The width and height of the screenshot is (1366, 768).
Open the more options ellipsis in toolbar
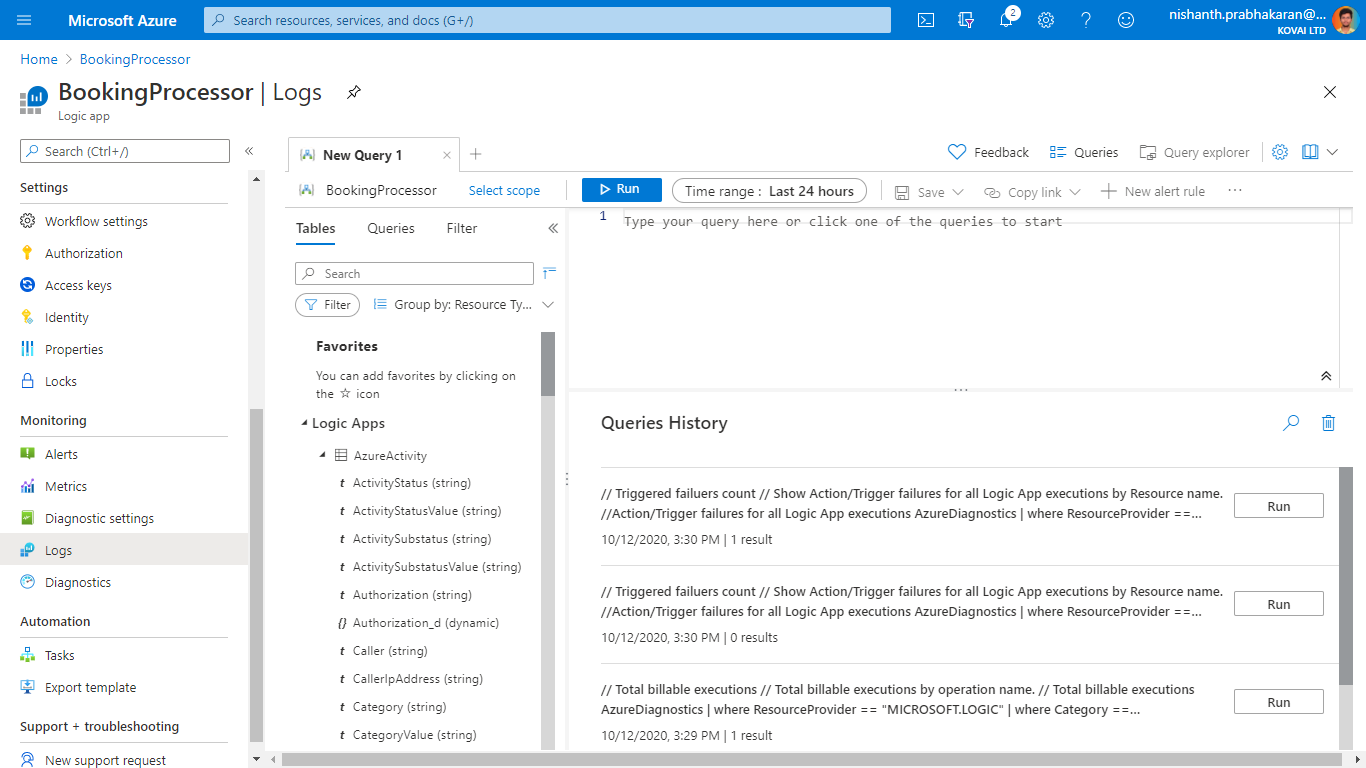click(x=1235, y=191)
